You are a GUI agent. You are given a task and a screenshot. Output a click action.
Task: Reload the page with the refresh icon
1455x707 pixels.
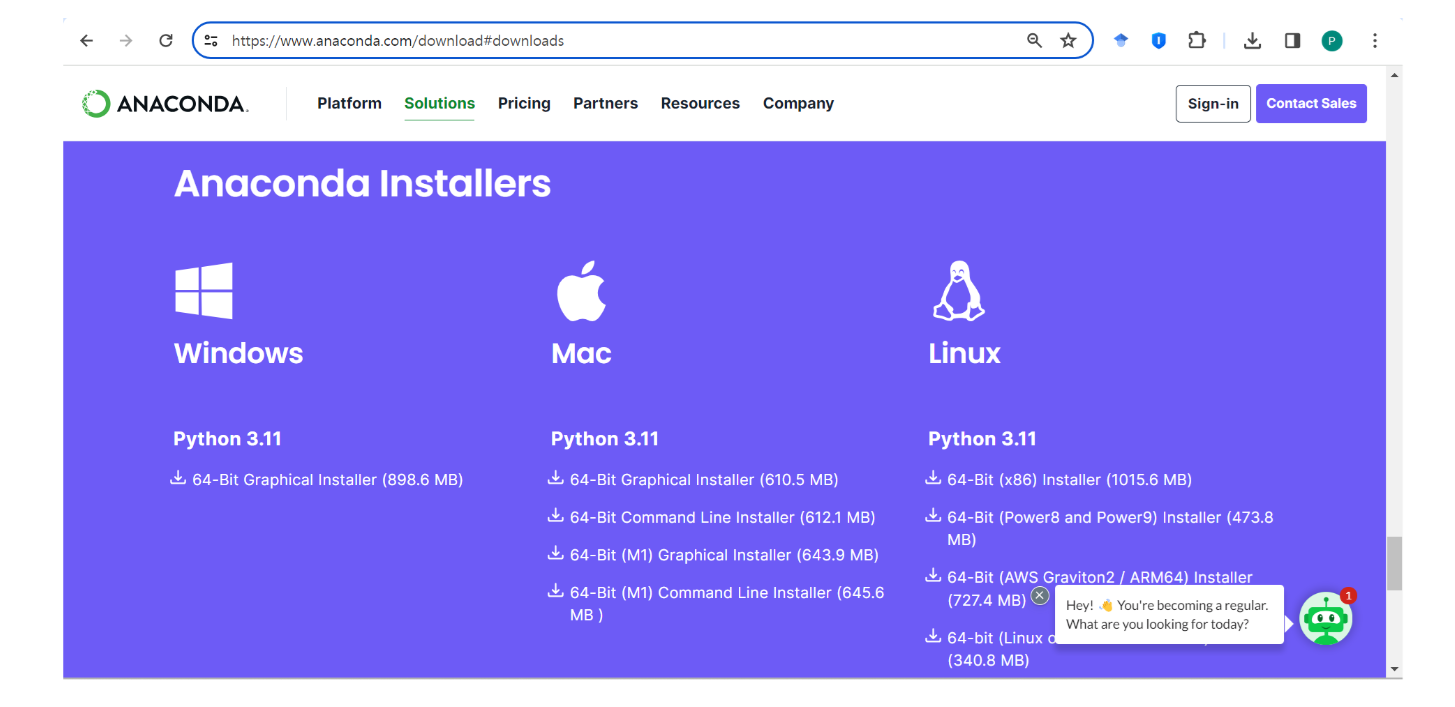[x=166, y=41]
